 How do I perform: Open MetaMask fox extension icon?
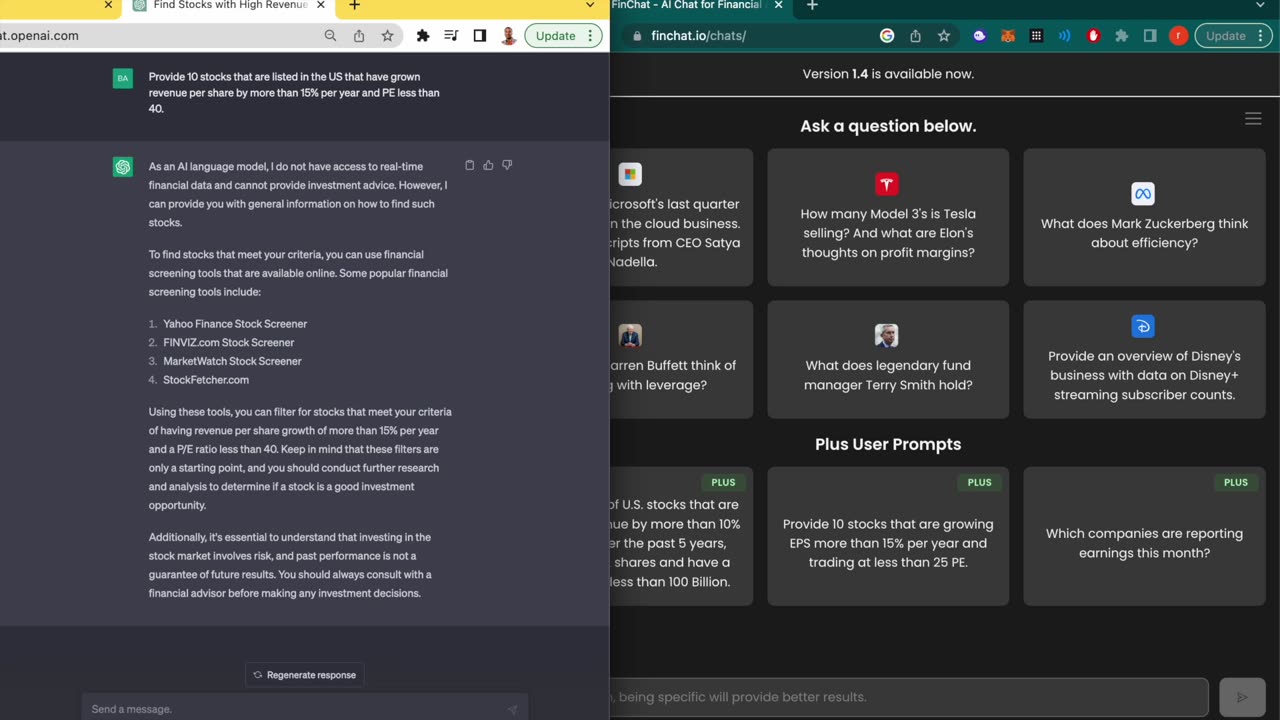tap(1008, 36)
